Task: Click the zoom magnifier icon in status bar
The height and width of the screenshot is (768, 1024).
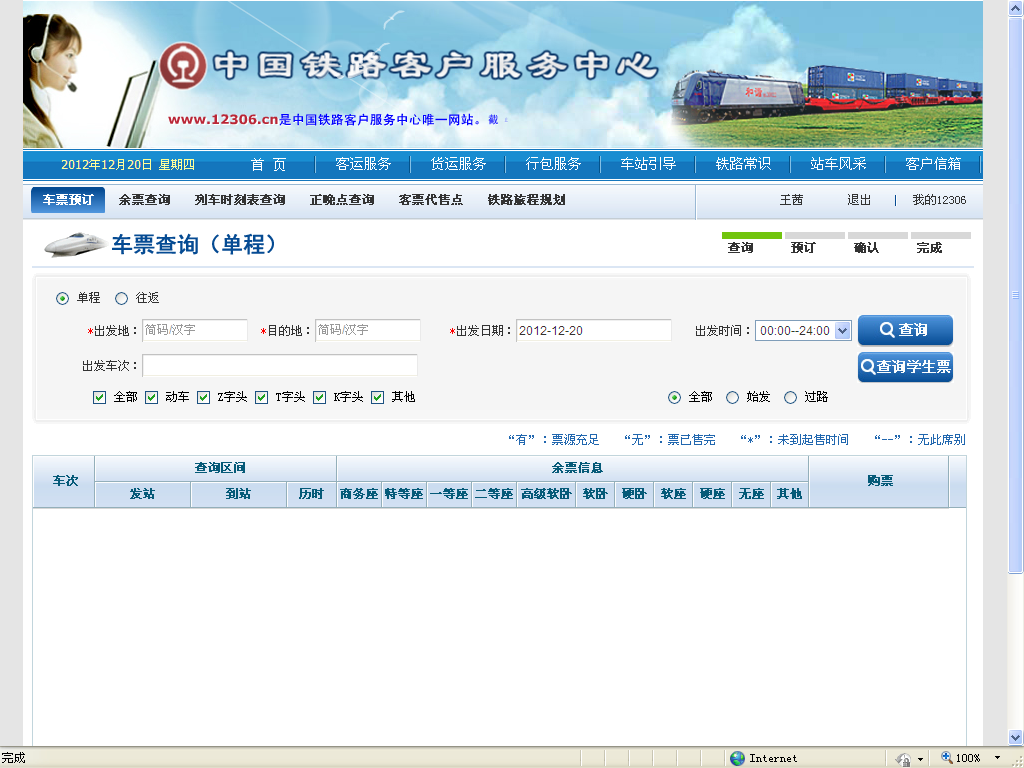Action: pyautogui.click(x=946, y=758)
